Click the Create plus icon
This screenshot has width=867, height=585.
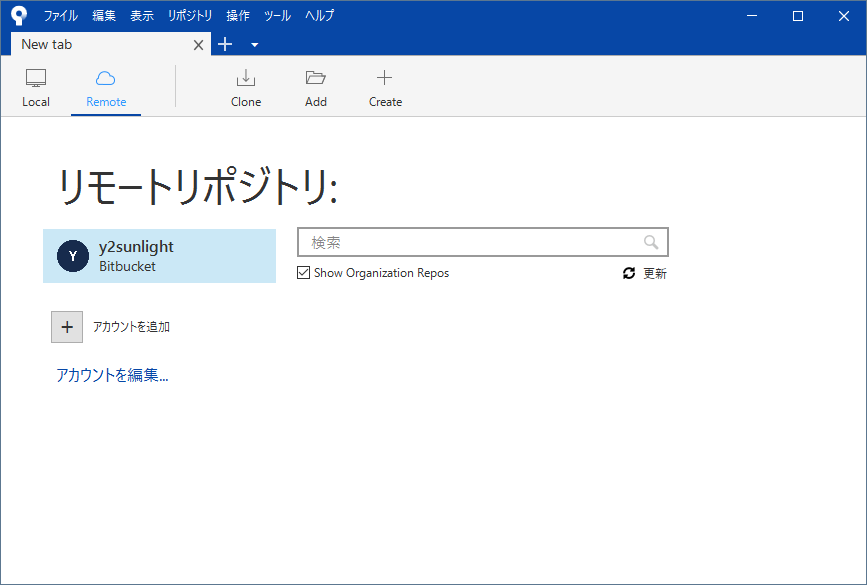(385, 78)
